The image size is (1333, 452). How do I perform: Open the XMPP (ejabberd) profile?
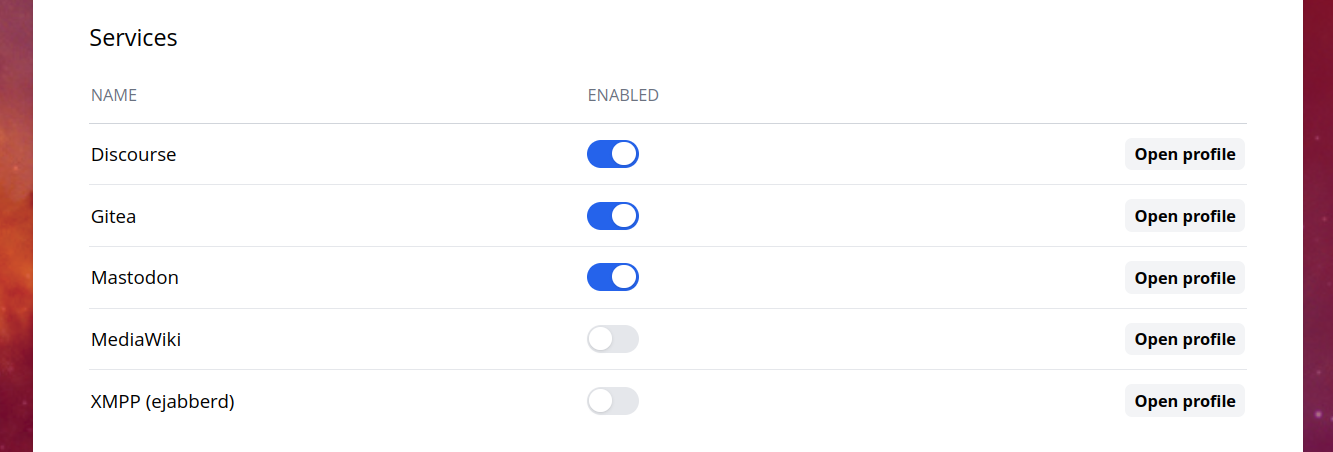pos(1184,401)
